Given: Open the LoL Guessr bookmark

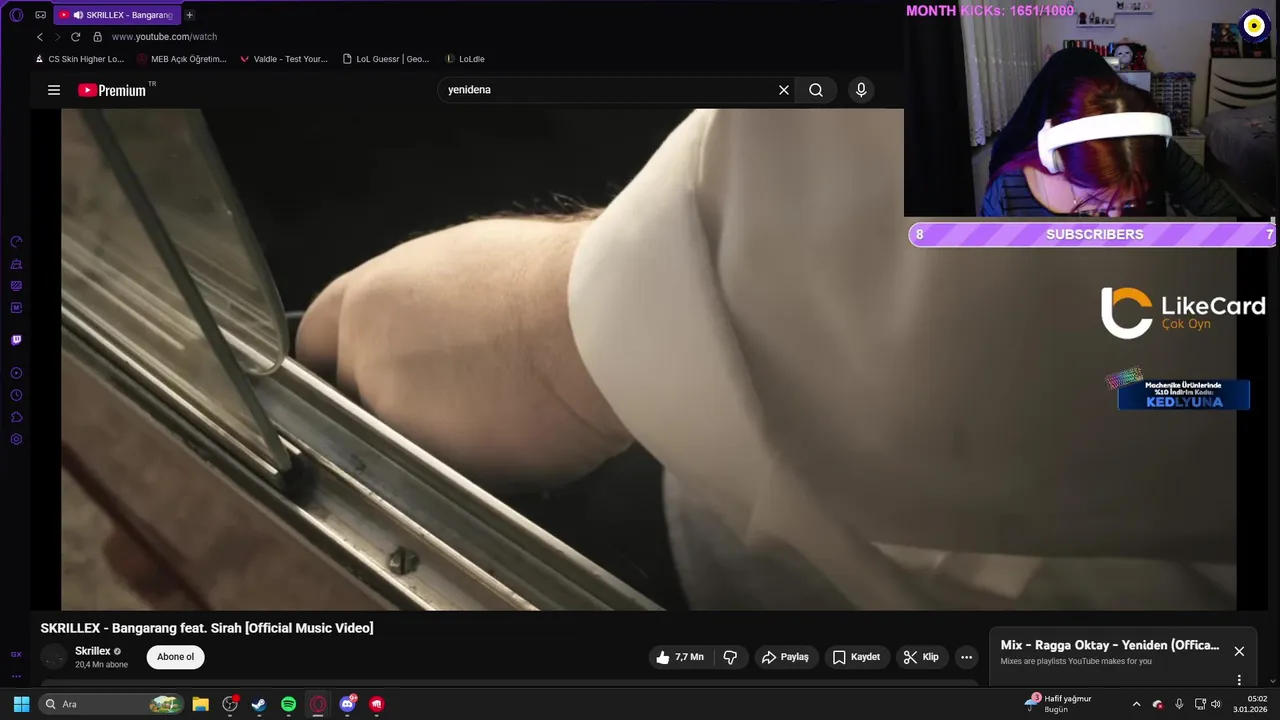Looking at the screenshot, I should coord(386,59).
